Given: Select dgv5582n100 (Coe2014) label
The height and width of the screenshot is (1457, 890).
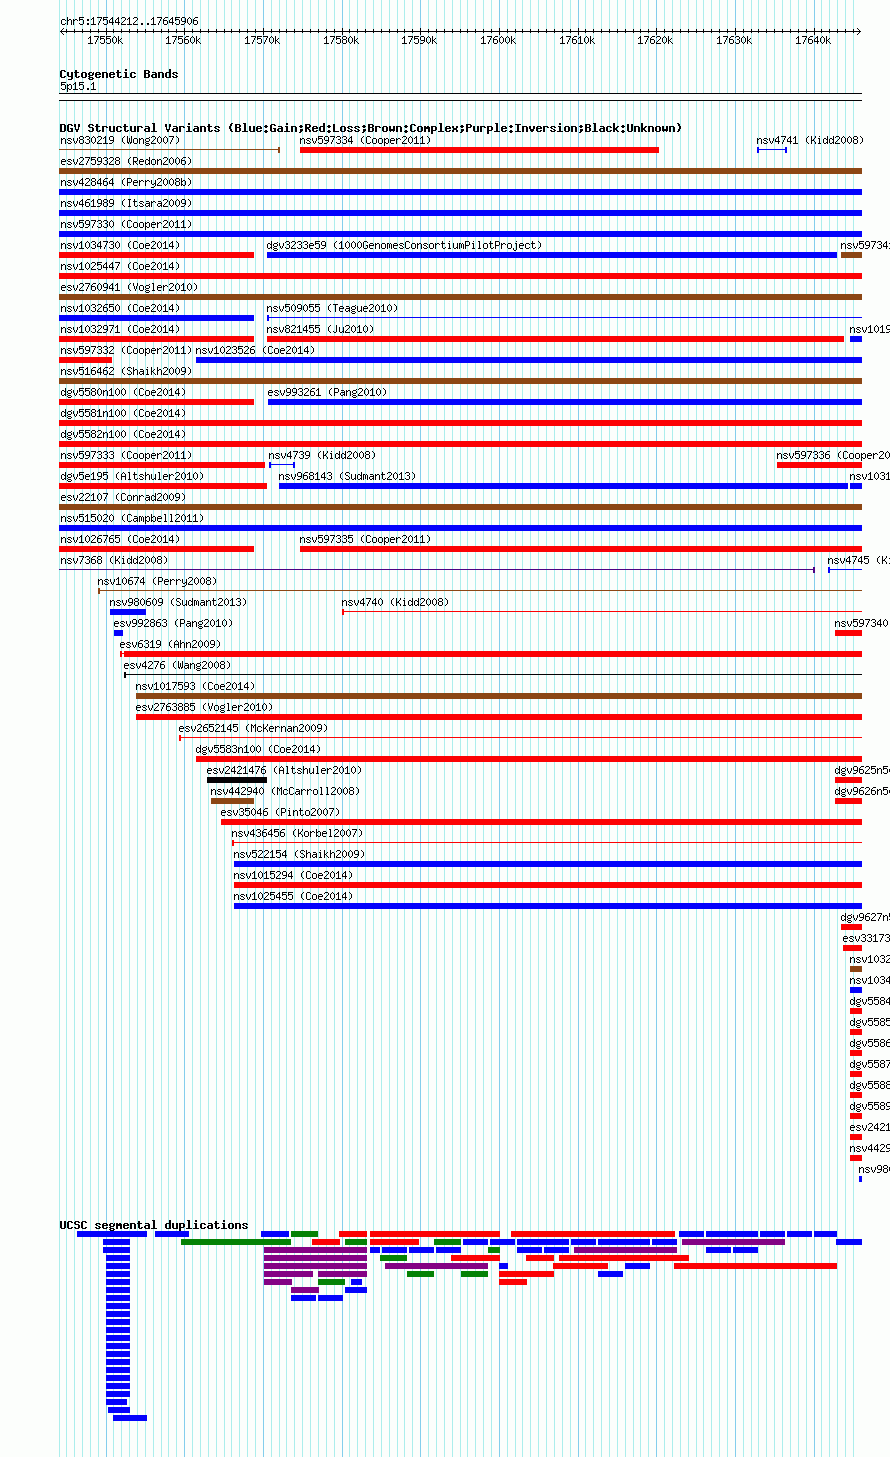Looking at the screenshot, I should 123,434.
